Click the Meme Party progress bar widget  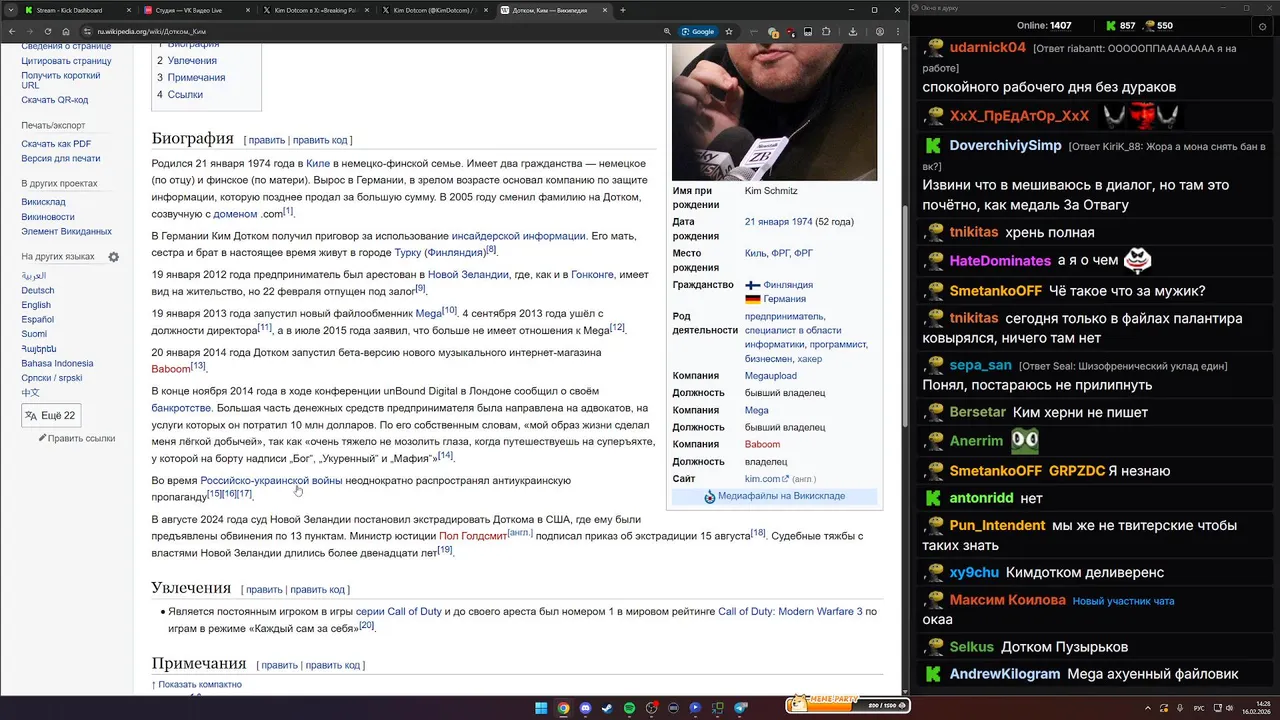tap(848, 704)
